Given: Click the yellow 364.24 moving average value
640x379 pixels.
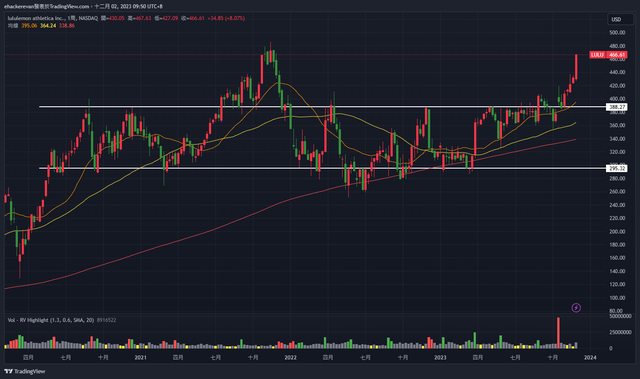Looking at the screenshot, I should coord(48,26).
